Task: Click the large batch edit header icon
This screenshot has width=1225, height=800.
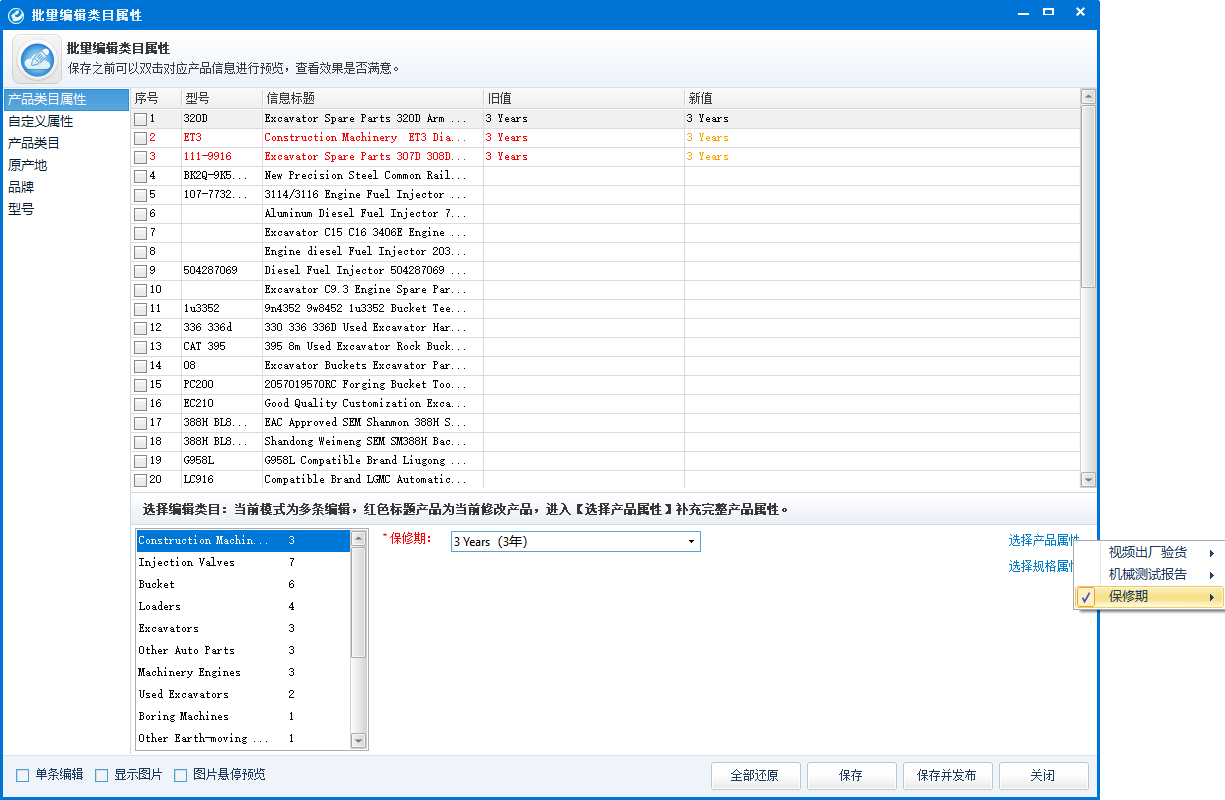Action: point(37,60)
